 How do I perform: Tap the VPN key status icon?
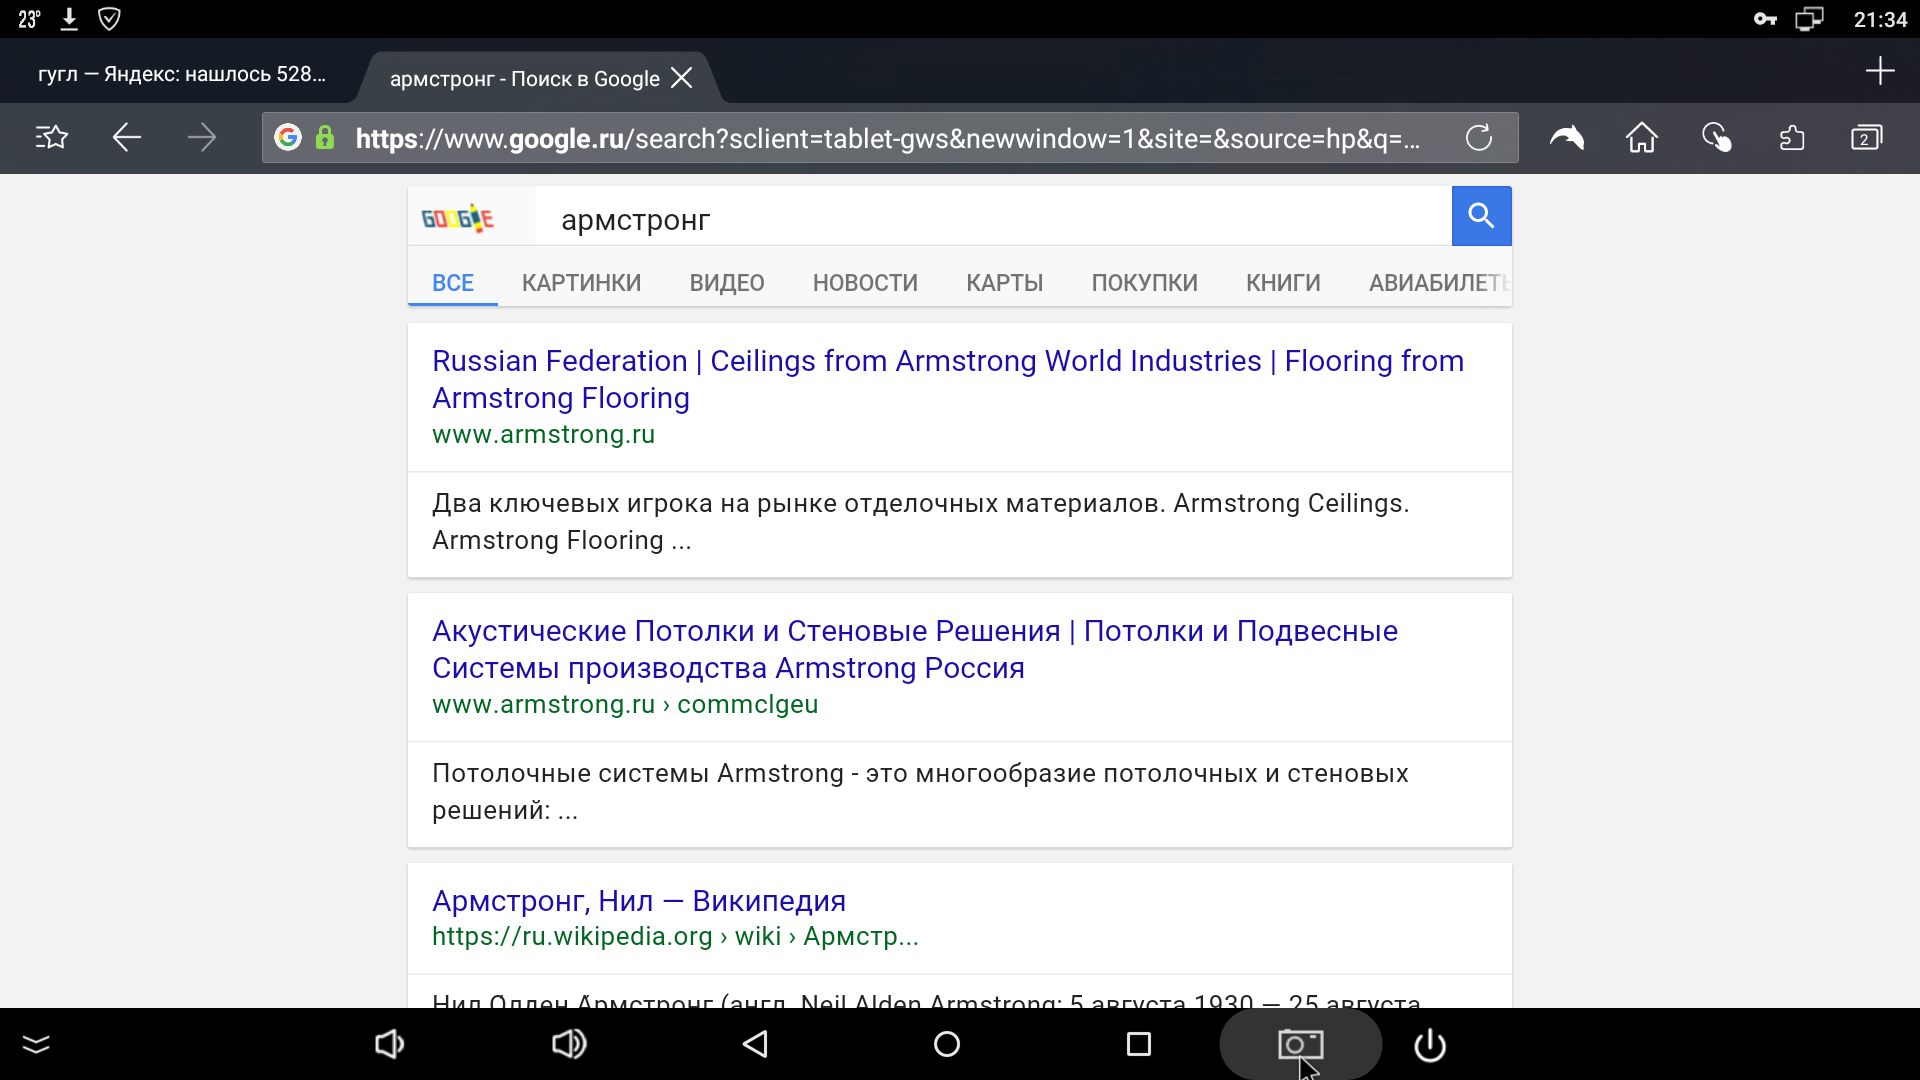click(1765, 19)
